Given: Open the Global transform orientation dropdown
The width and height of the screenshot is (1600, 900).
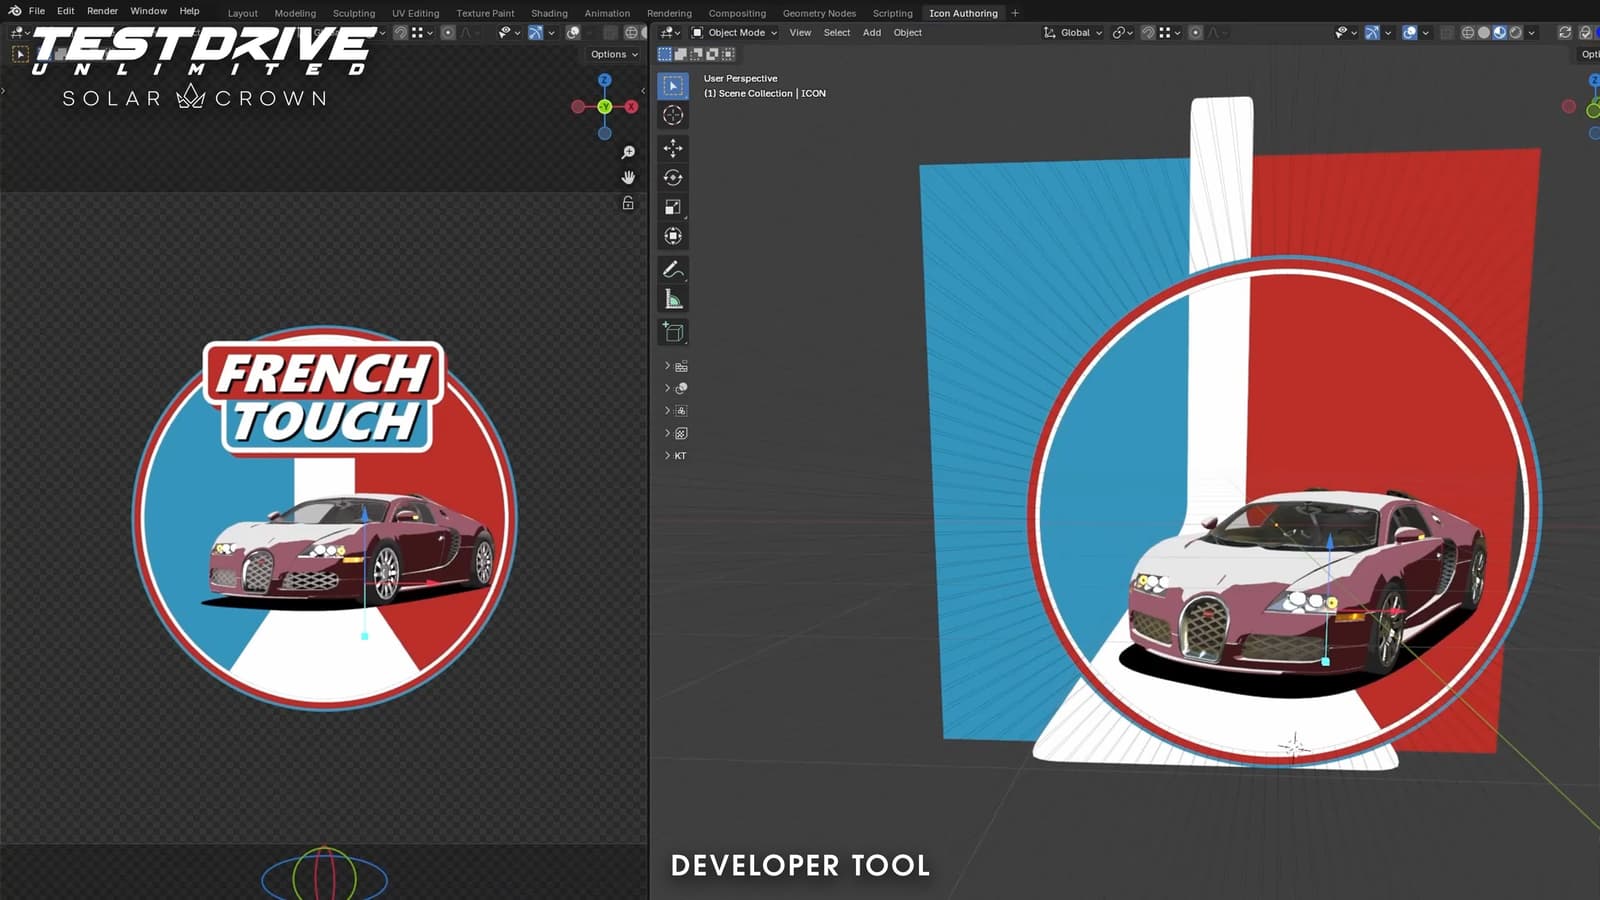Looking at the screenshot, I should (x=1073, y=32).
